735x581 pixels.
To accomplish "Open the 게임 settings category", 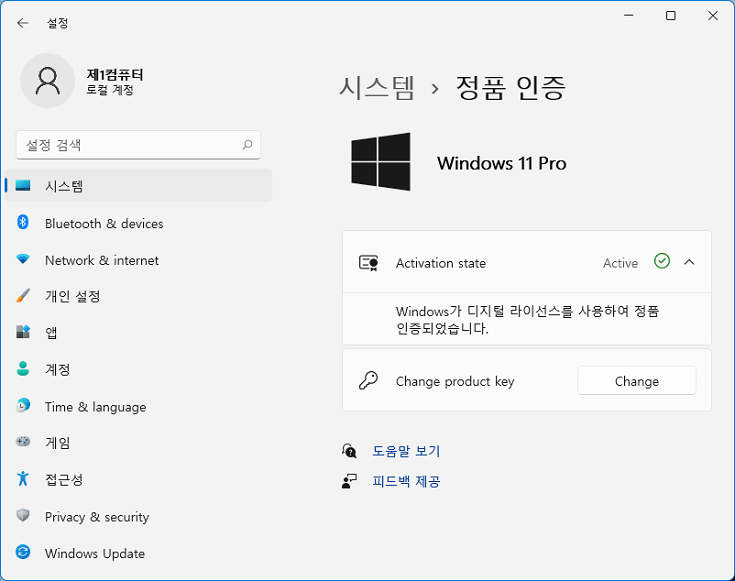I will 138,443.
